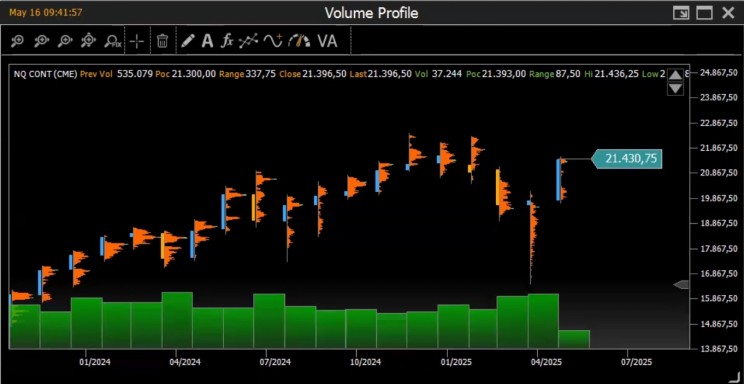
Task: Select the horizontal zoom magnifier tool
Action: 41,41
